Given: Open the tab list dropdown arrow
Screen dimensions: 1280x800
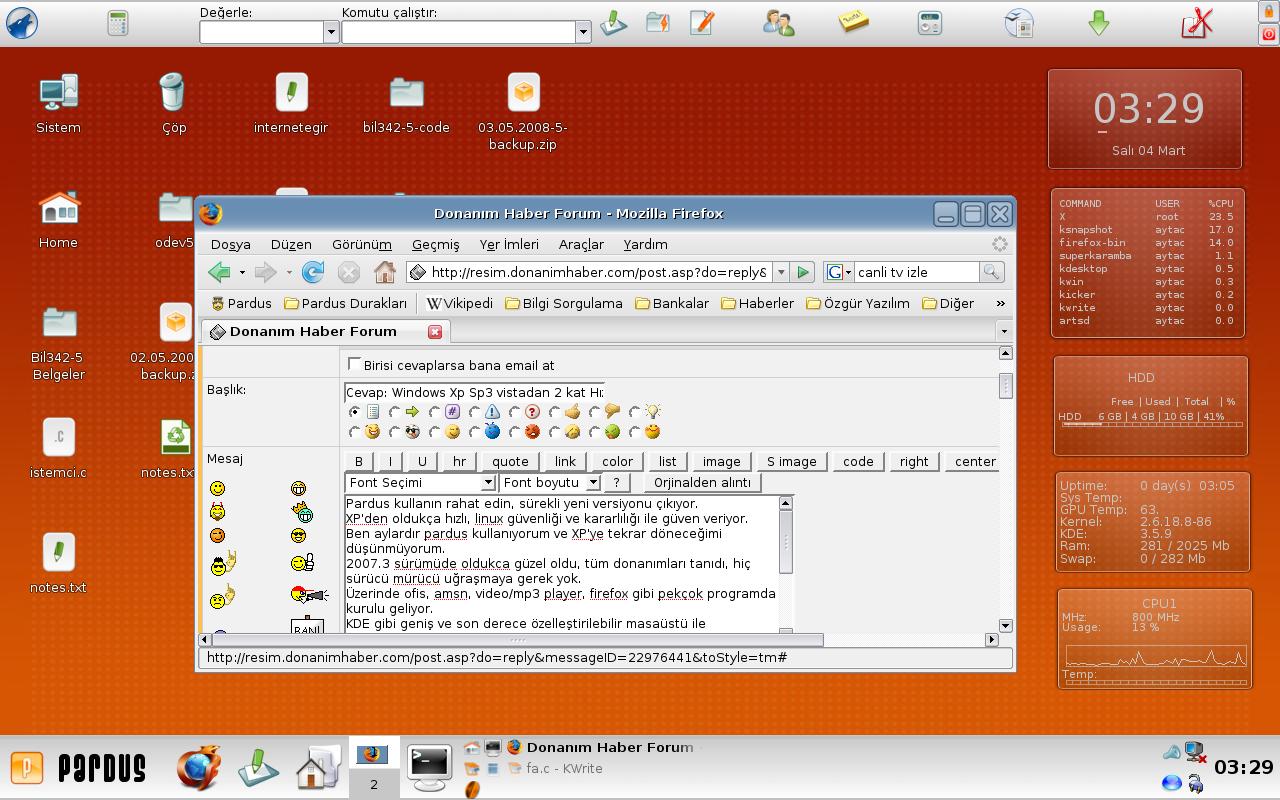Looking at the screenshot, I should coord(1003,331).
